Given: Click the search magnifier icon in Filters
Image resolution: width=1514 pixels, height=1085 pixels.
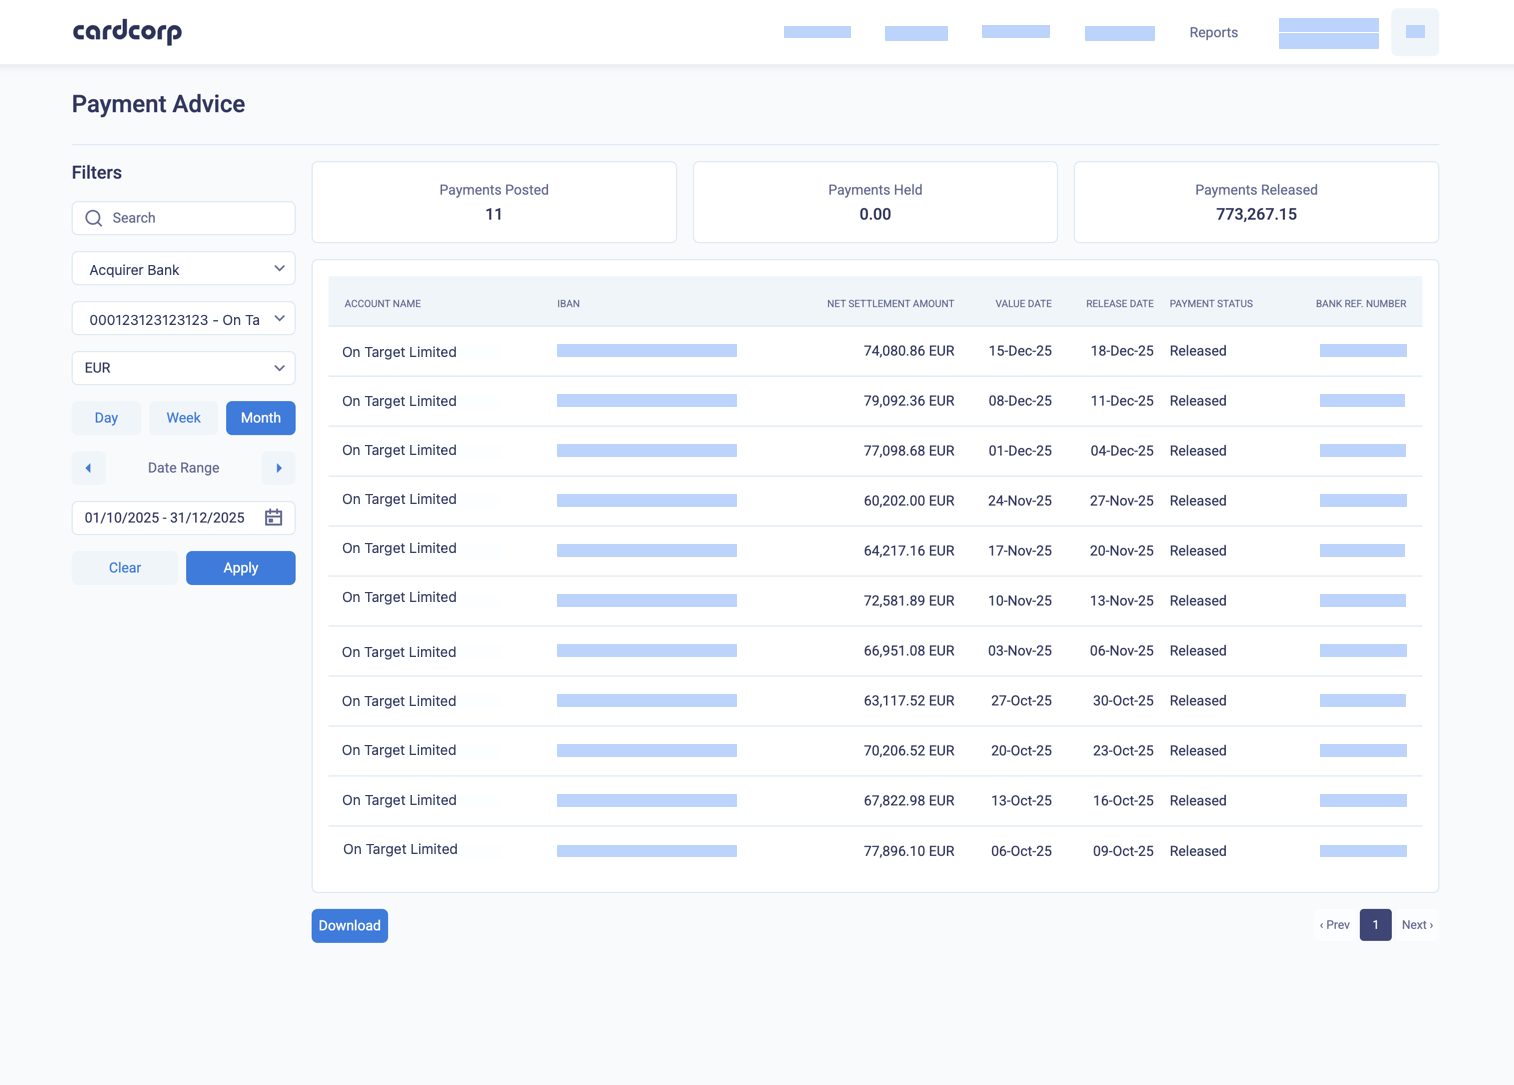Looking at the screenshot, I should tap(94, 218).
